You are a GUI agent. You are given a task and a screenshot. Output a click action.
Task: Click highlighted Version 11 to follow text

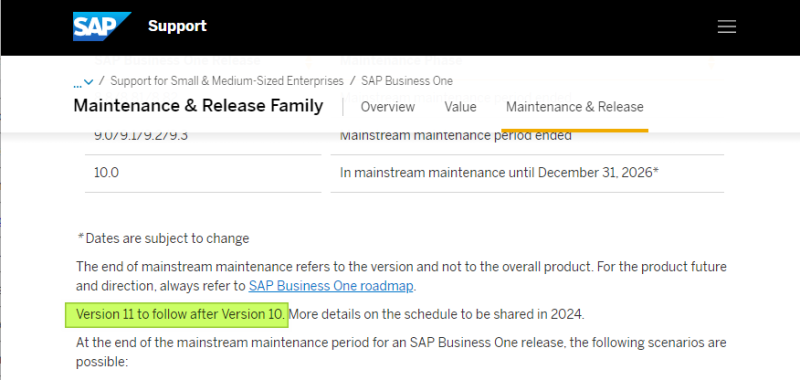click(x=180, y=315)
